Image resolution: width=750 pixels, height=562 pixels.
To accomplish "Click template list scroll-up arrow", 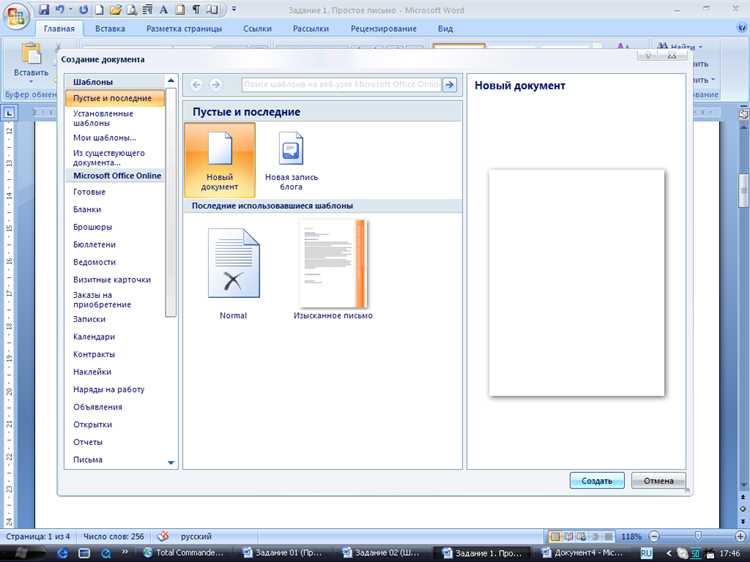I will [x=171, y=81].
